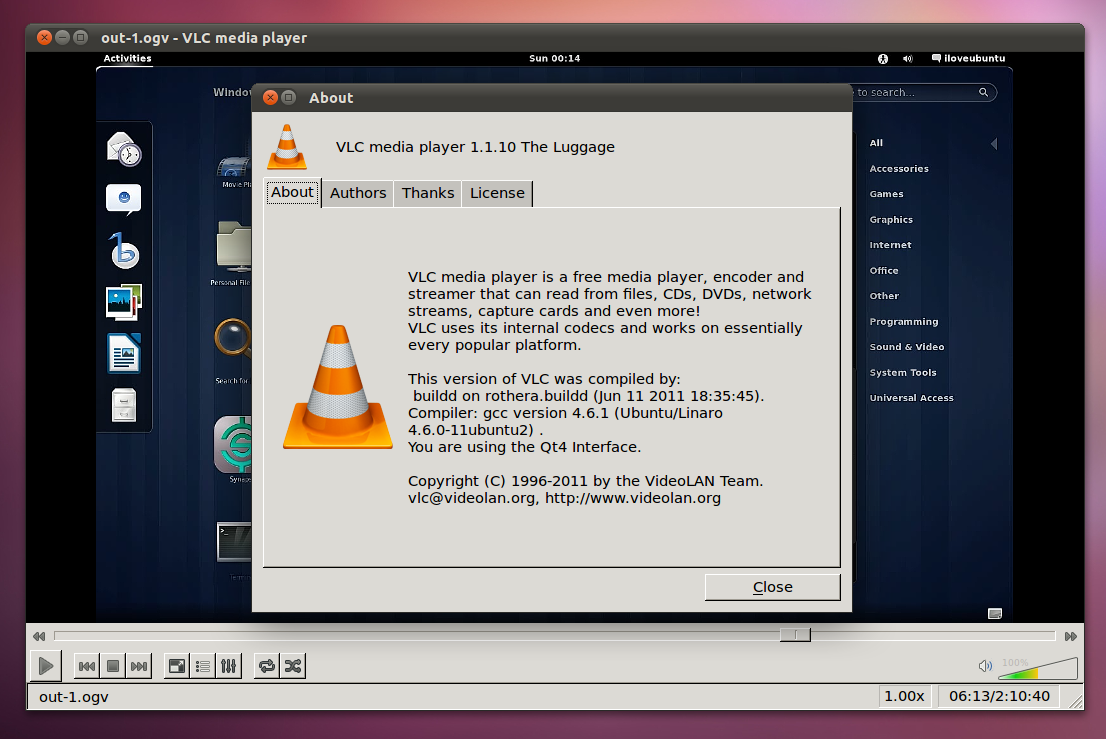Stop playback with the Stop button

coord(113,666)
